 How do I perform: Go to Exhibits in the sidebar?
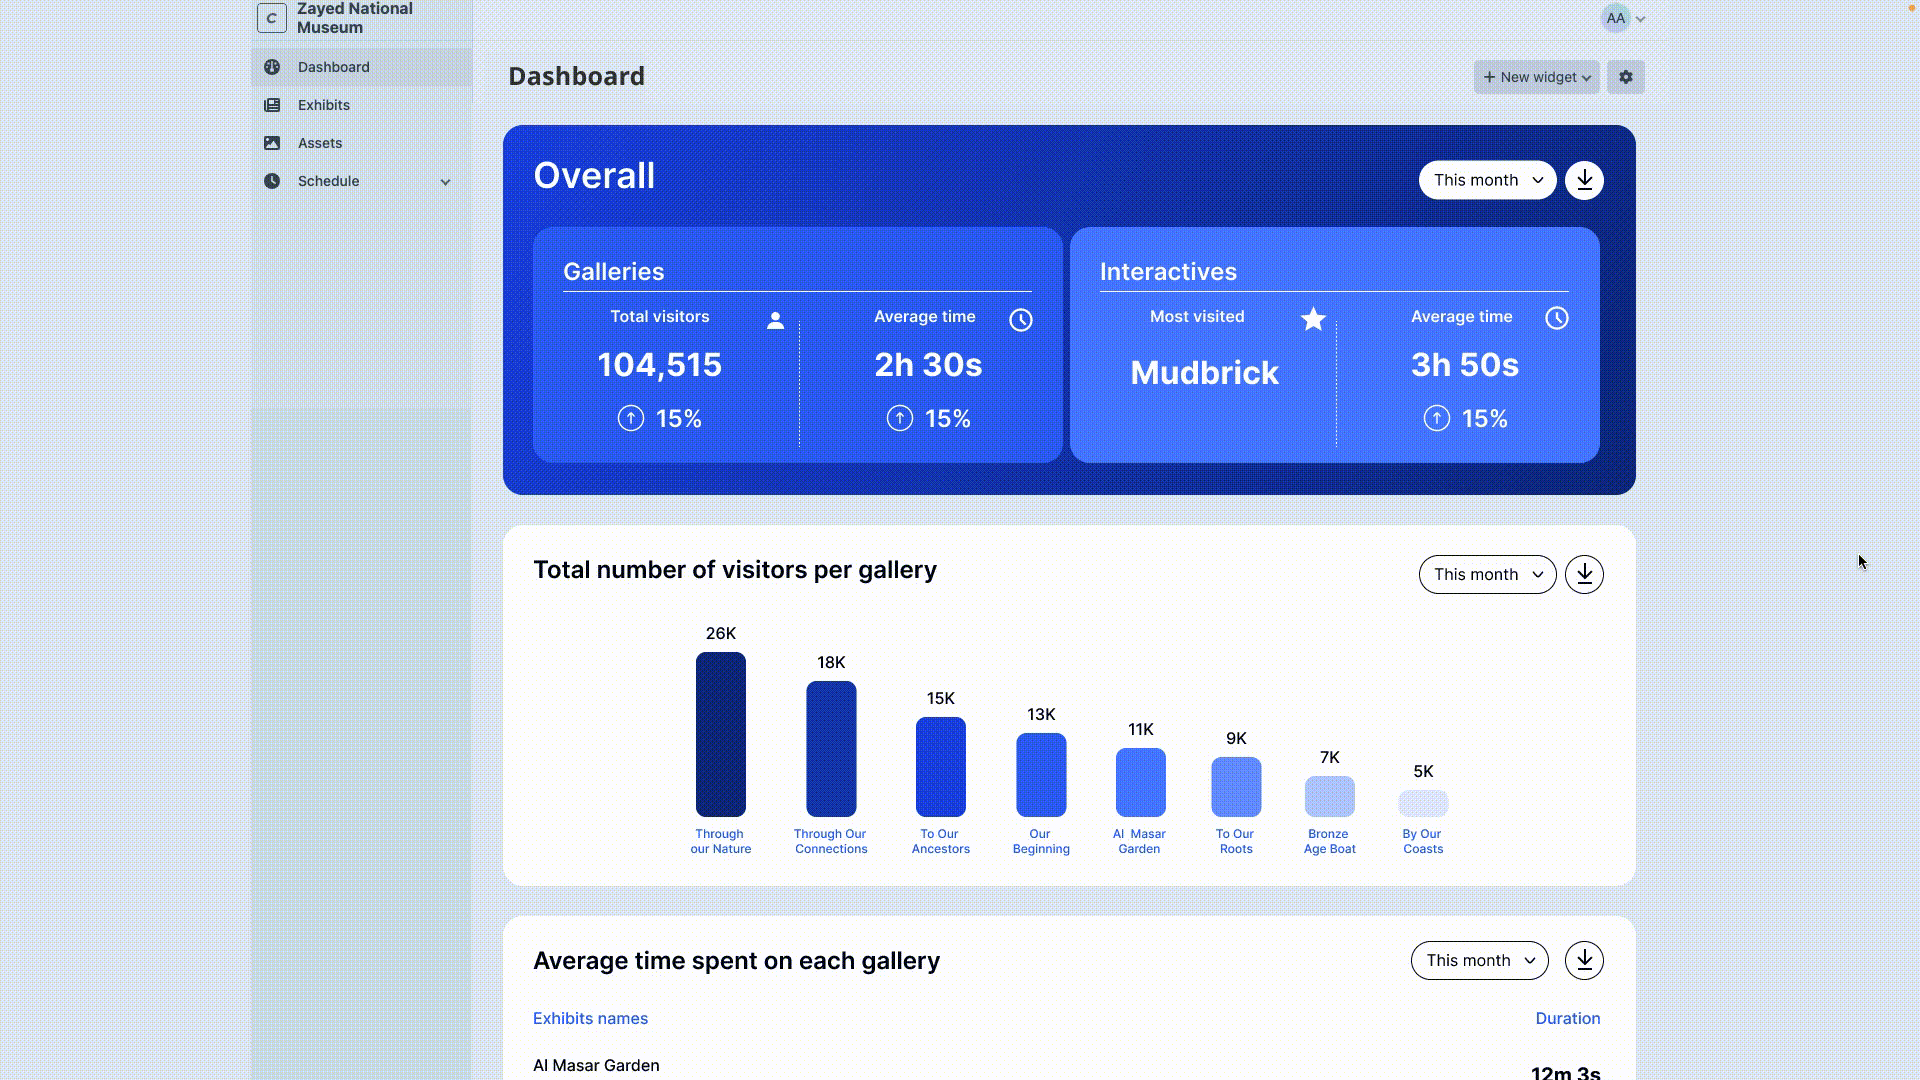pyautogui.click(x=324, y=105)
